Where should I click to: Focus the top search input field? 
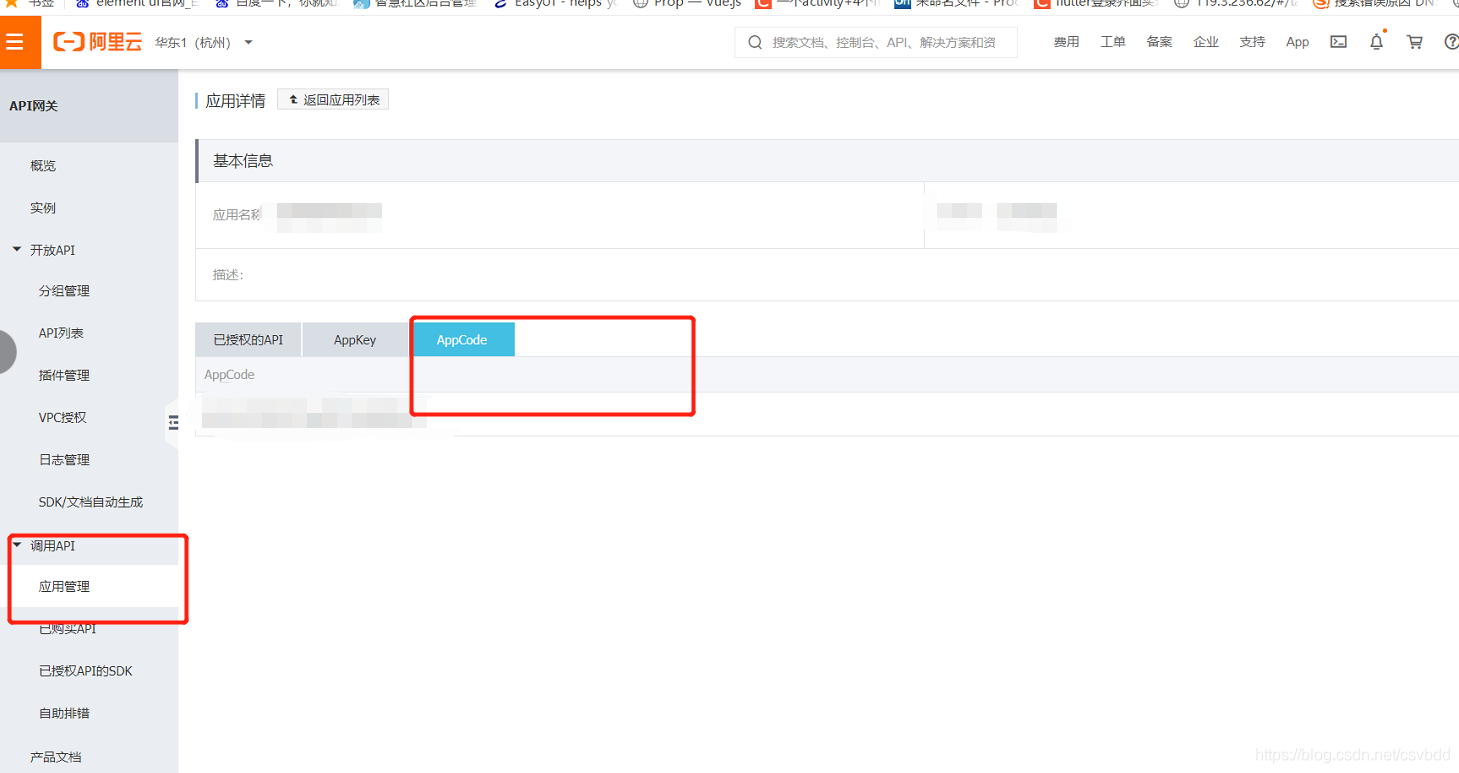(876, 42)
